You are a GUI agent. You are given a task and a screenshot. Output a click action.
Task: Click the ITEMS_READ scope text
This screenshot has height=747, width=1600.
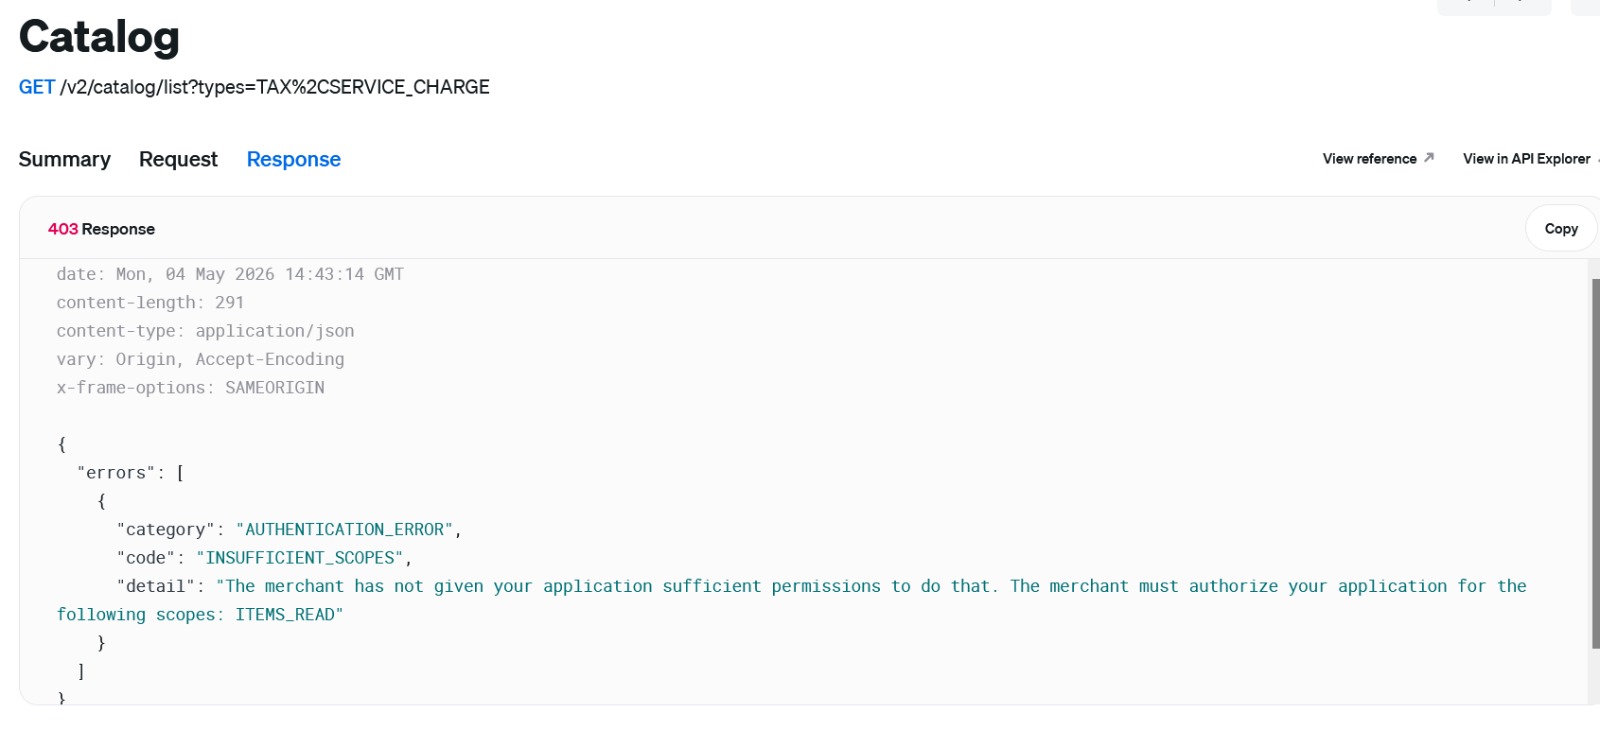pyautogui.click(x=289, y=615)
